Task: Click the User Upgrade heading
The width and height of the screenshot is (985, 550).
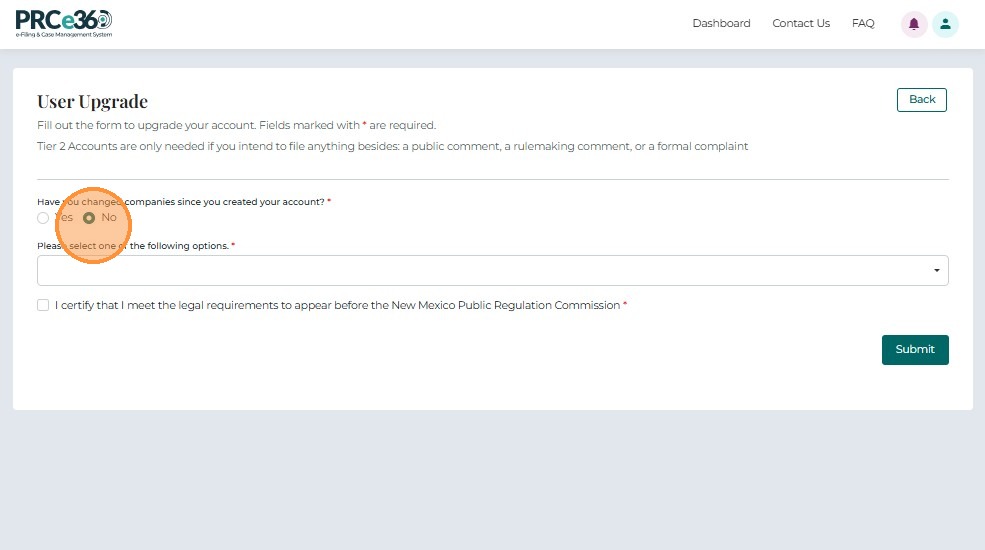Action: click(92, 102)
